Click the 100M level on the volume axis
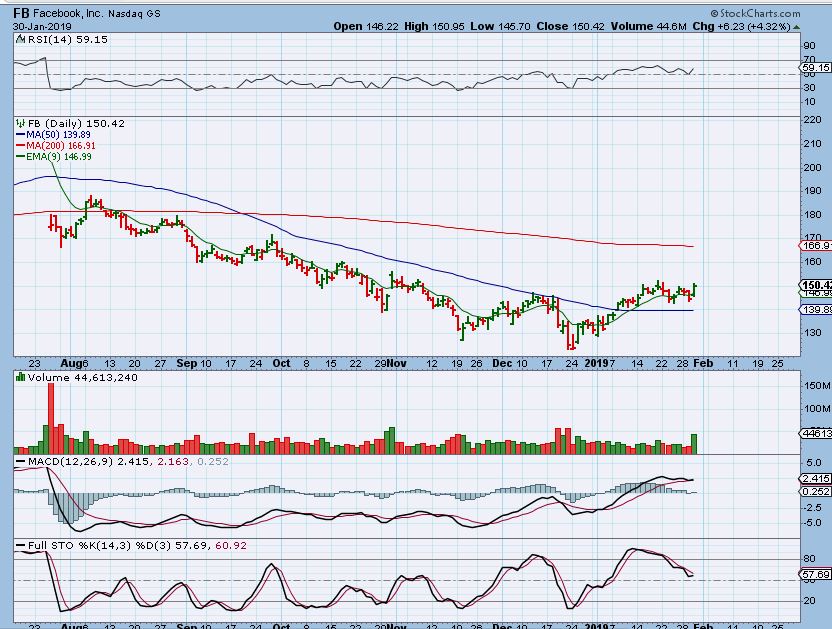 [x=817, y=409]
